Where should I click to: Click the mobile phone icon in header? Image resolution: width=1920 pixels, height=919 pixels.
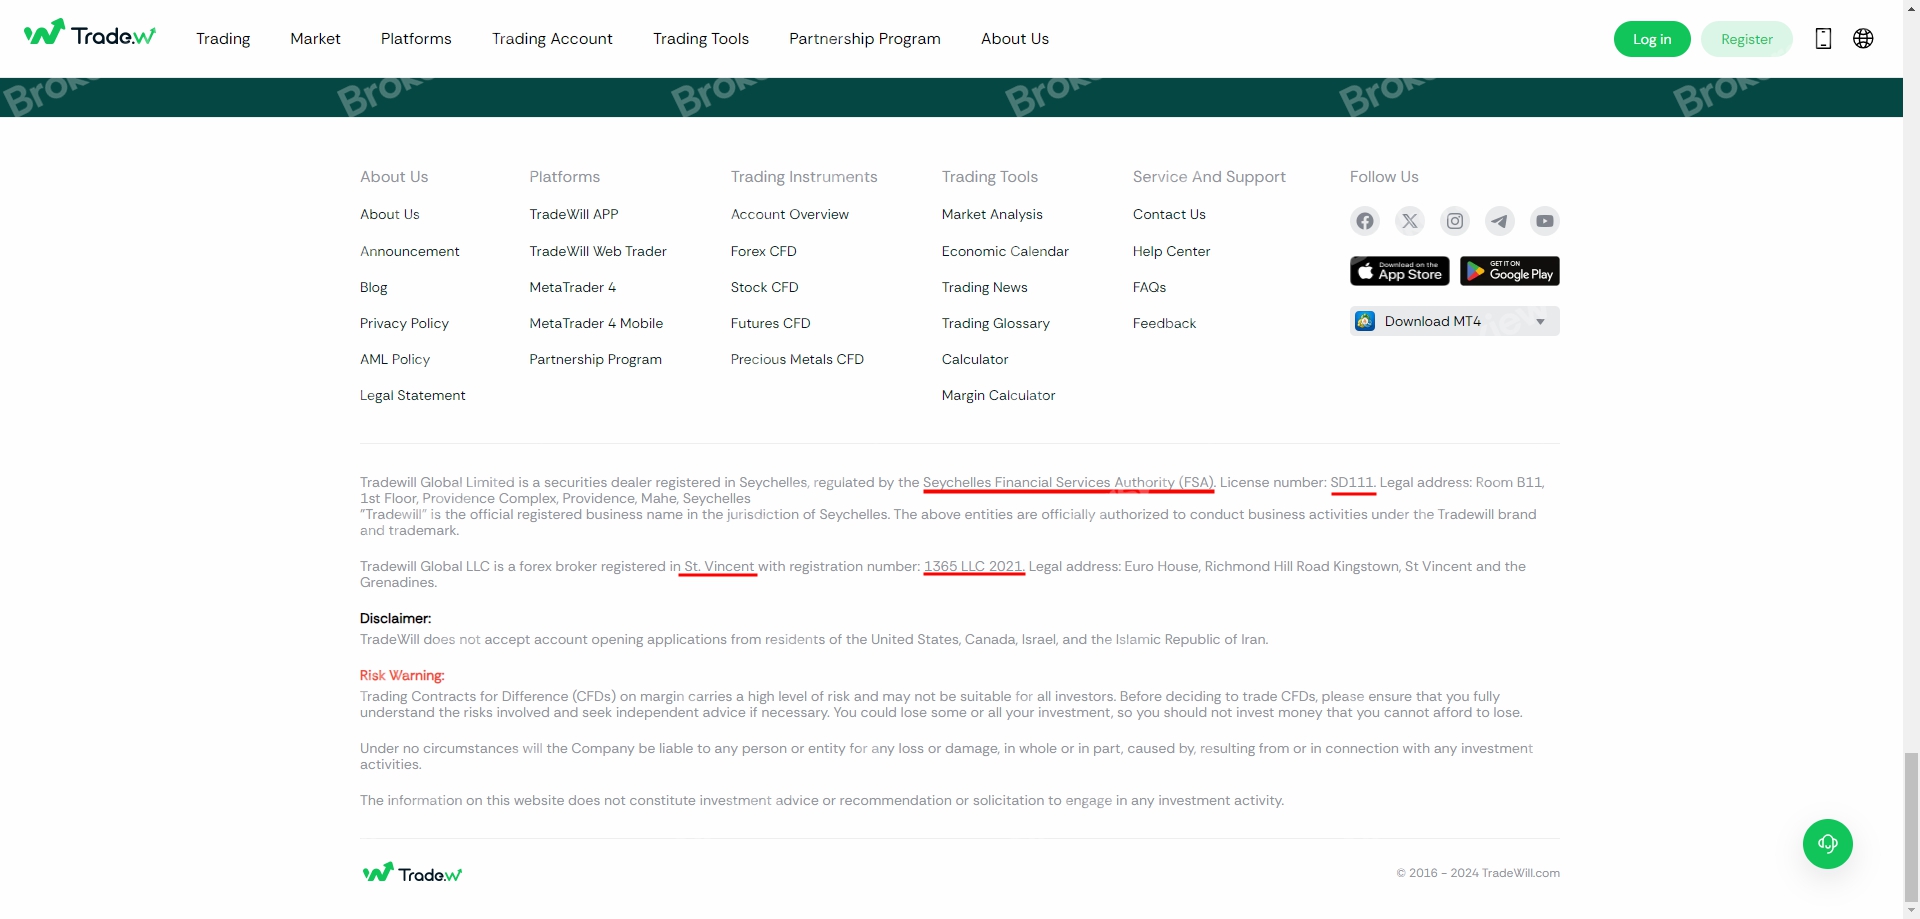(x=1822, y=39)
